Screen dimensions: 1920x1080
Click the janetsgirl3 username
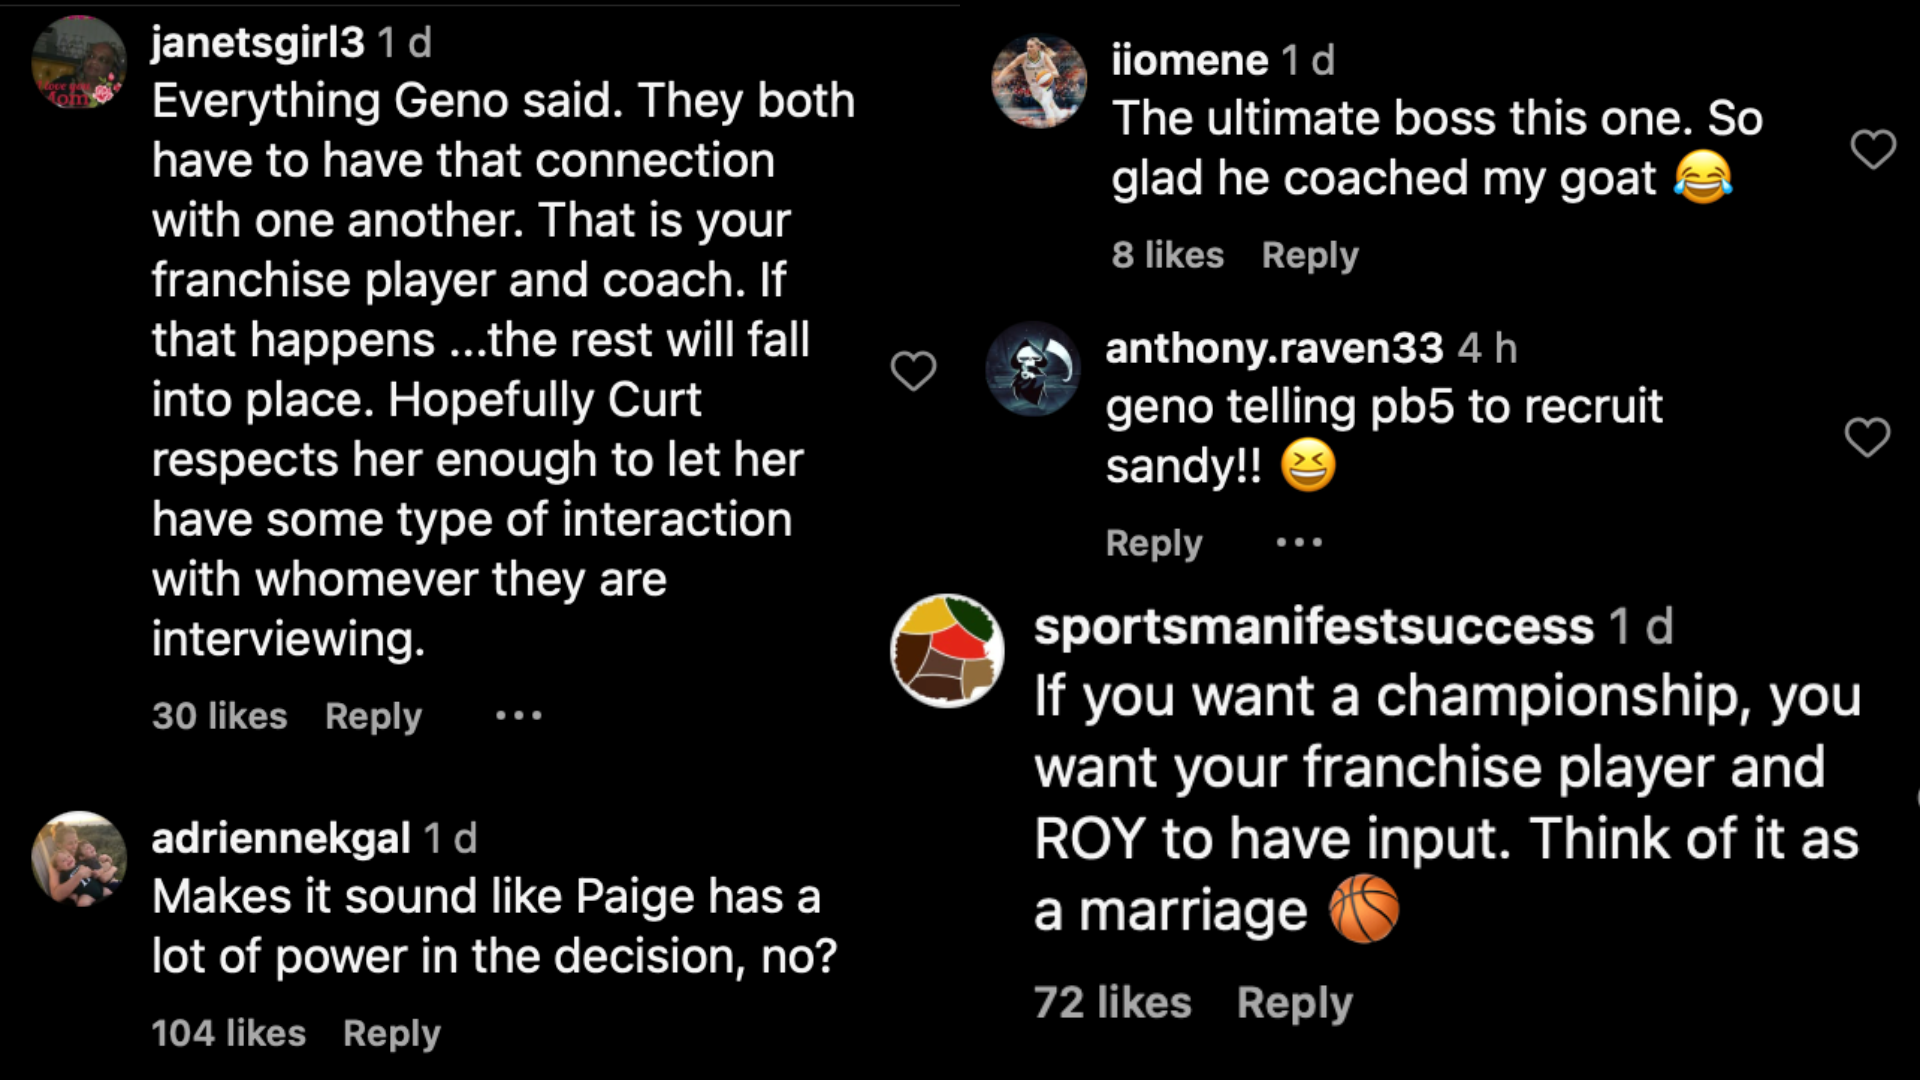(258, 43)
